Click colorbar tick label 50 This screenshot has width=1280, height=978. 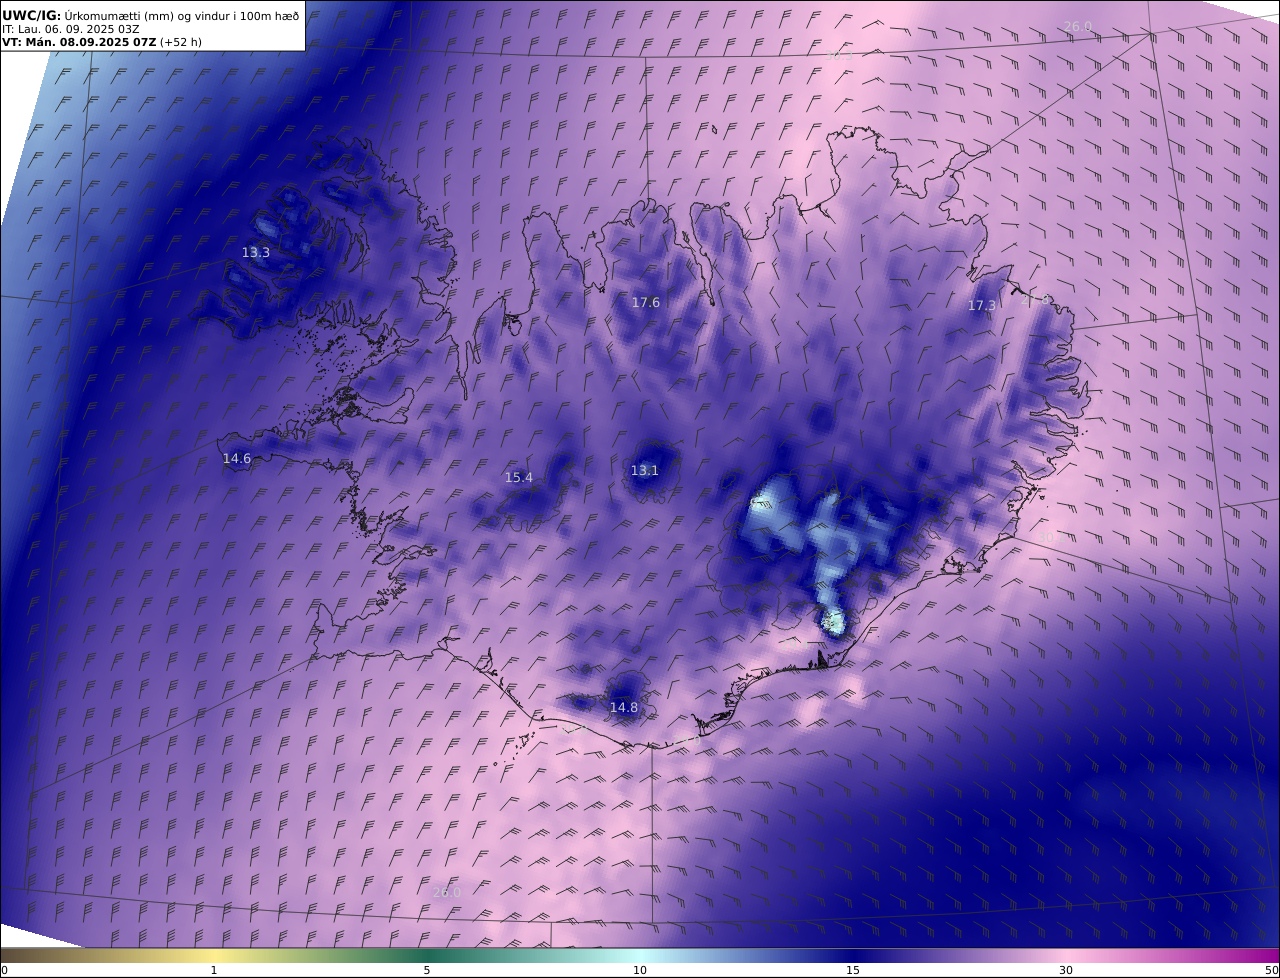(x=1272, y=970)
